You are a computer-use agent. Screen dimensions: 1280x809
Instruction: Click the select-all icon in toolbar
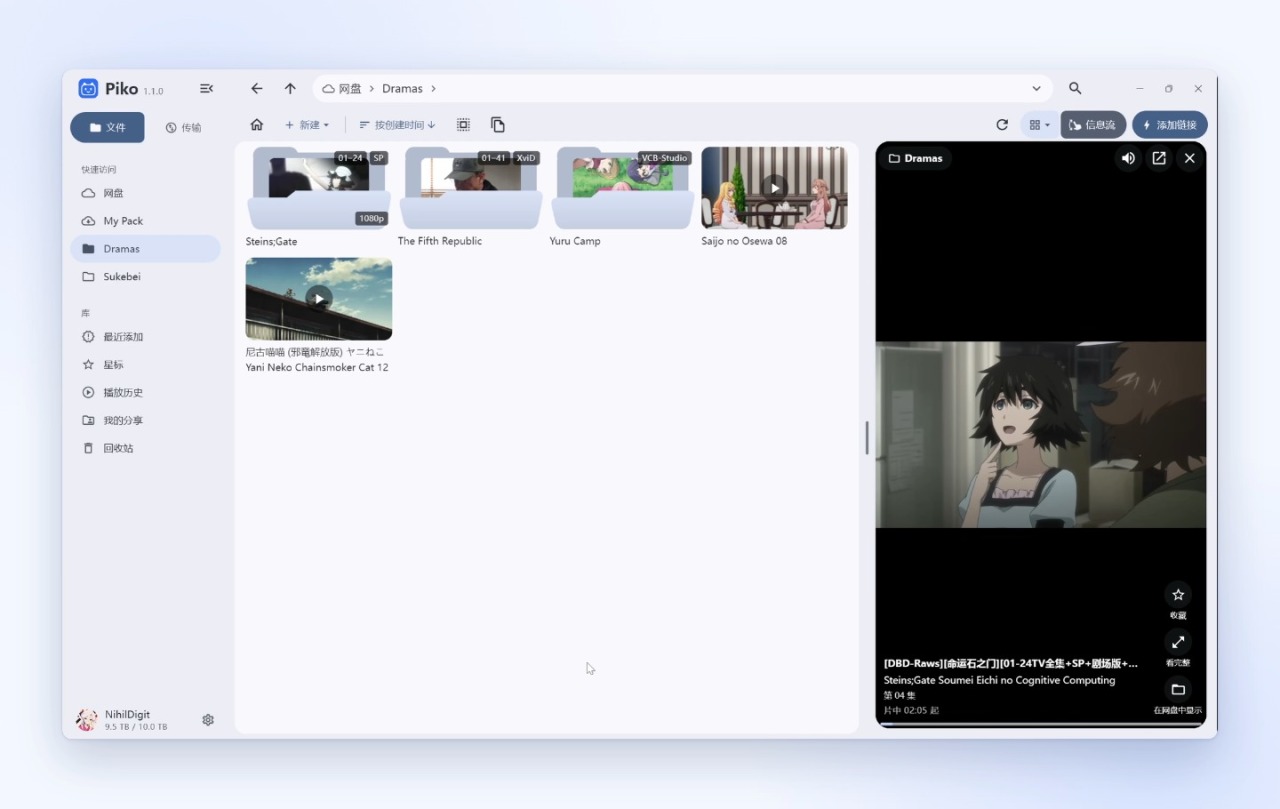click(463, 125)
